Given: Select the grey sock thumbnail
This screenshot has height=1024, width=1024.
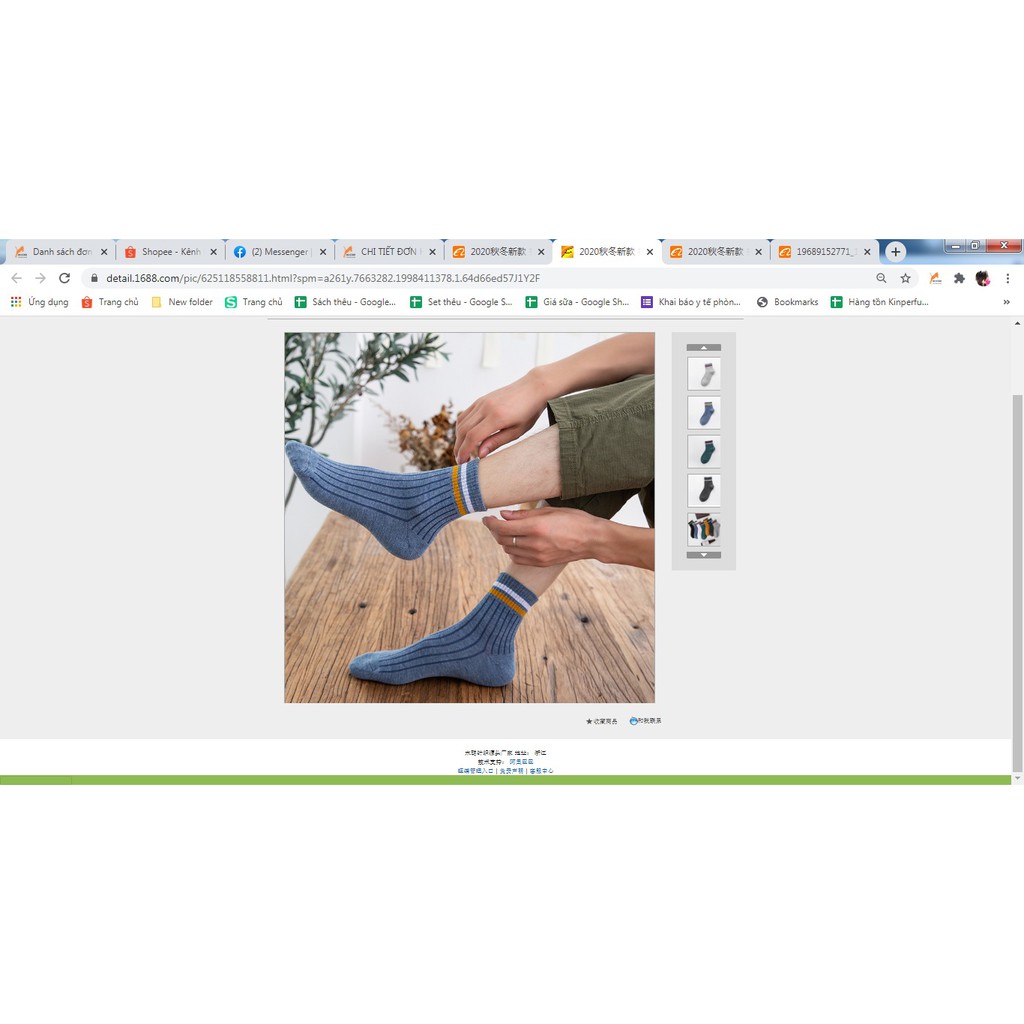Looking at the screenshot, I should pyautogui.click(x=704, y=374).
